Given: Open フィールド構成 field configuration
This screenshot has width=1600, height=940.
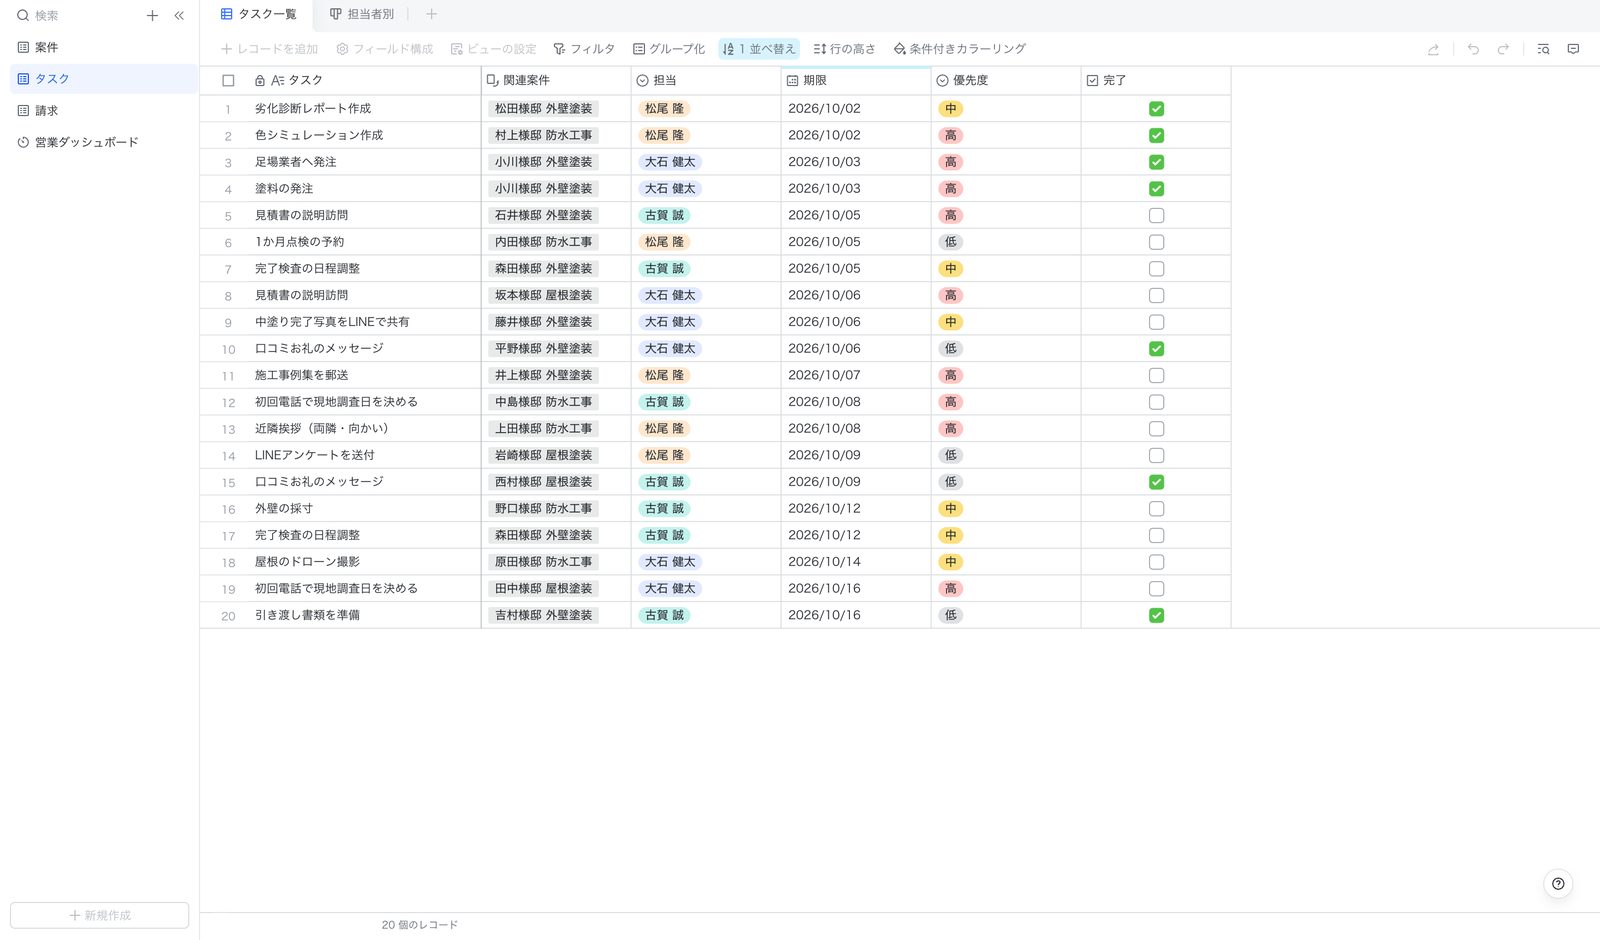Looking at the screenshot, I should [x=385, y=49].
